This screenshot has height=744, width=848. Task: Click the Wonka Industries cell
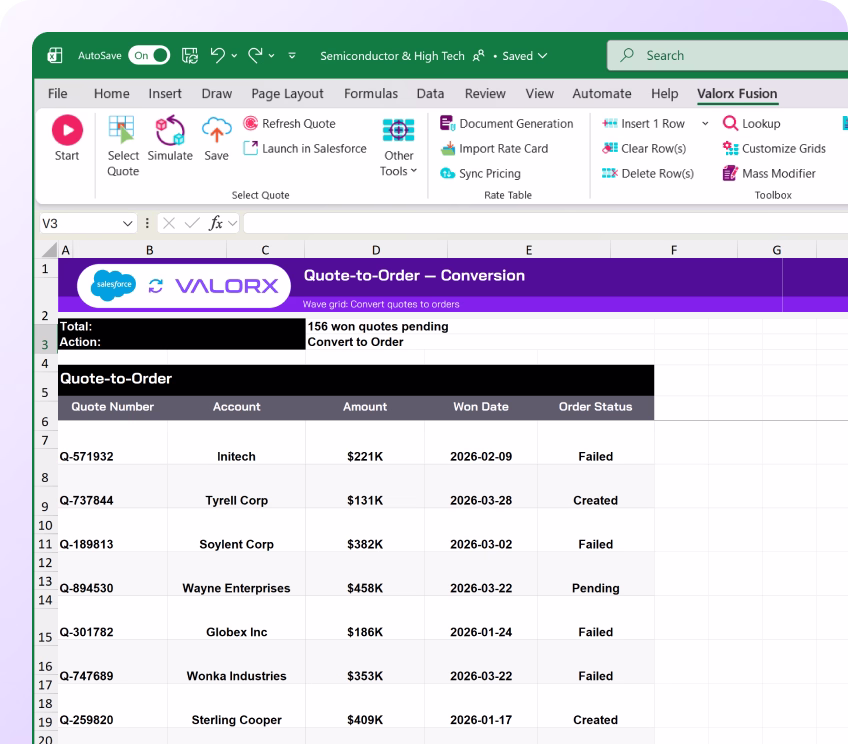(236, 676)
